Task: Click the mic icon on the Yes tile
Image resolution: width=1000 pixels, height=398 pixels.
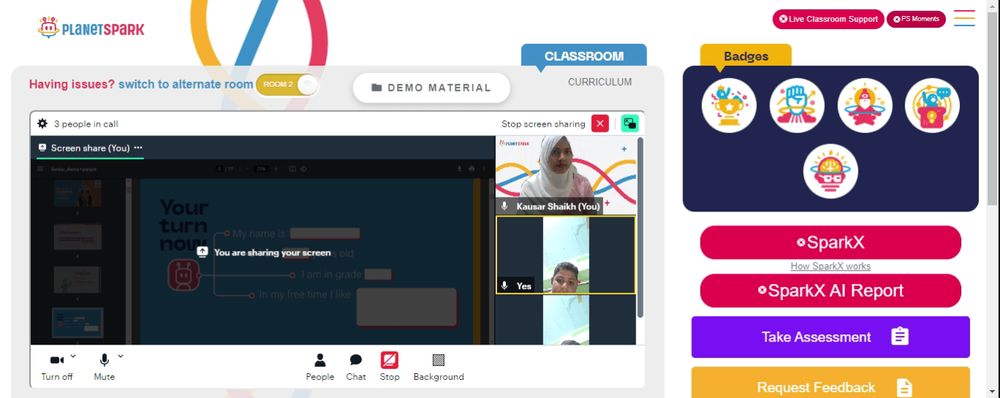Action: click(x=504, y=286)
